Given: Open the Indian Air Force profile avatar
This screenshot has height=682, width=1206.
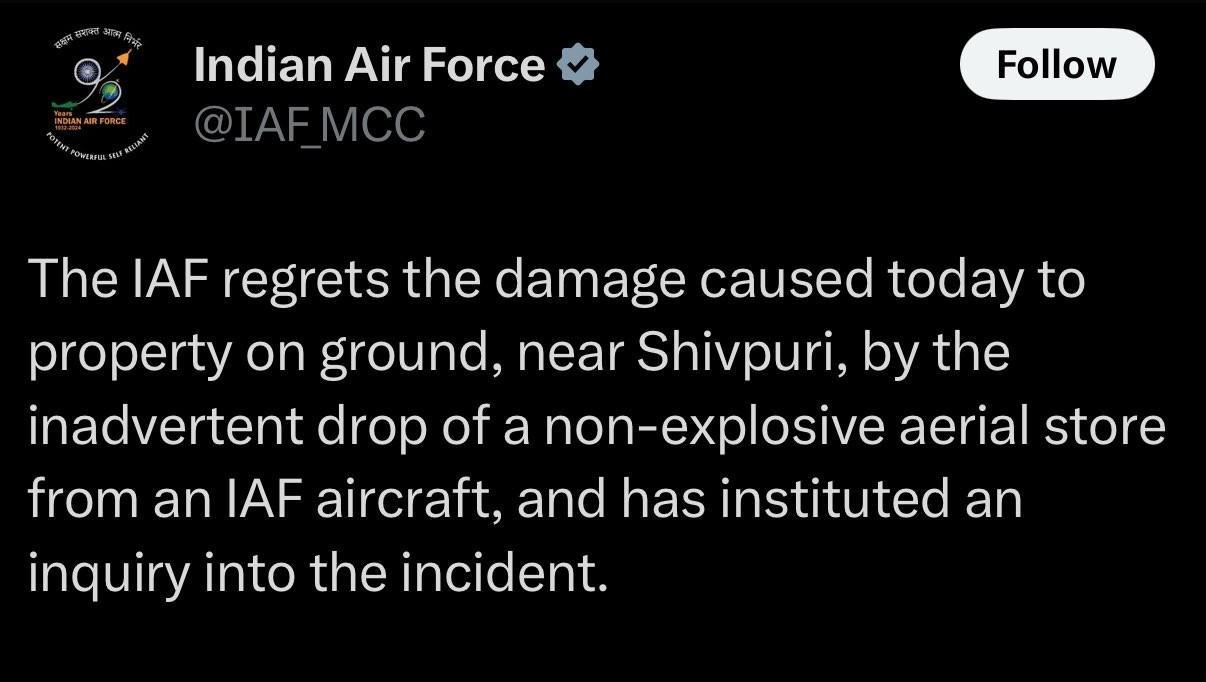Looking at the screenshot, I should coord(100,100).
